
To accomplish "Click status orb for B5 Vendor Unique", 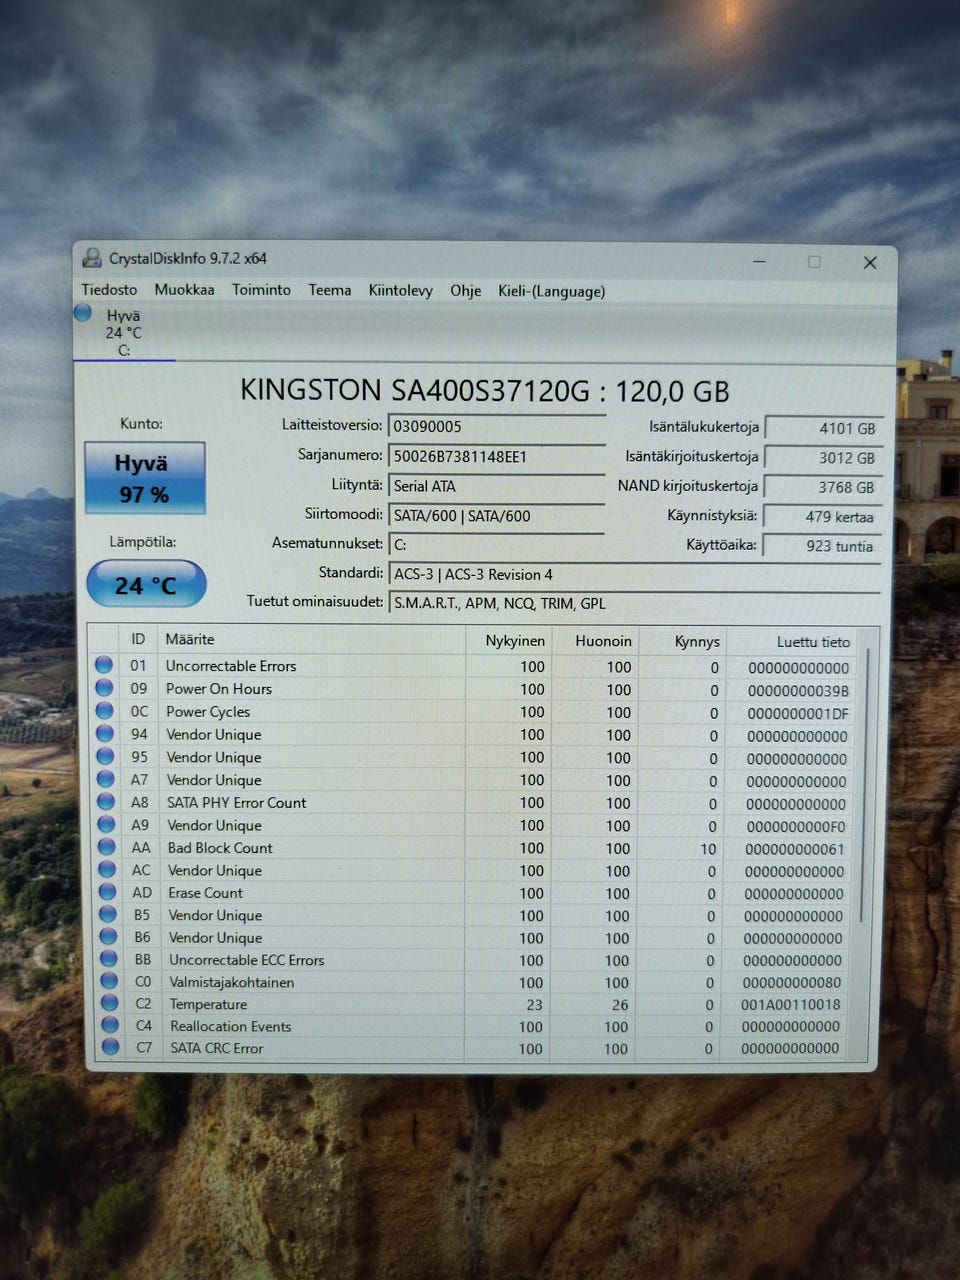I will (x=108, y=914).
